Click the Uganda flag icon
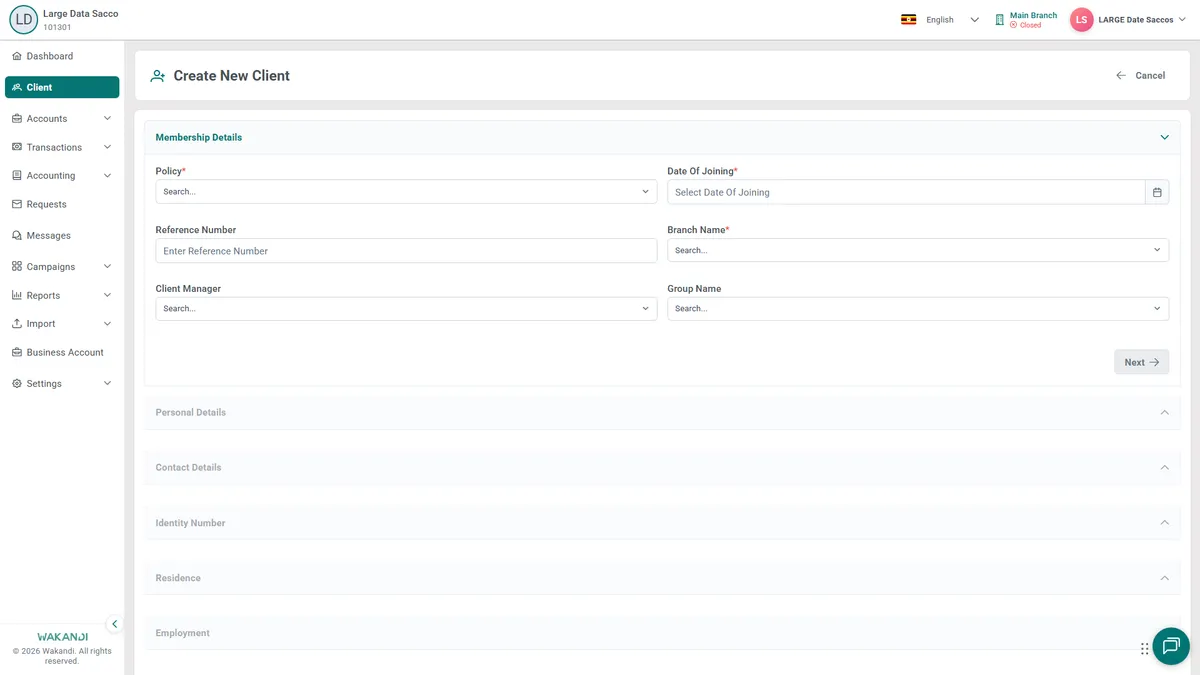Image resolution: width=1200 pixels, height=675 pixels. [908, 19]
